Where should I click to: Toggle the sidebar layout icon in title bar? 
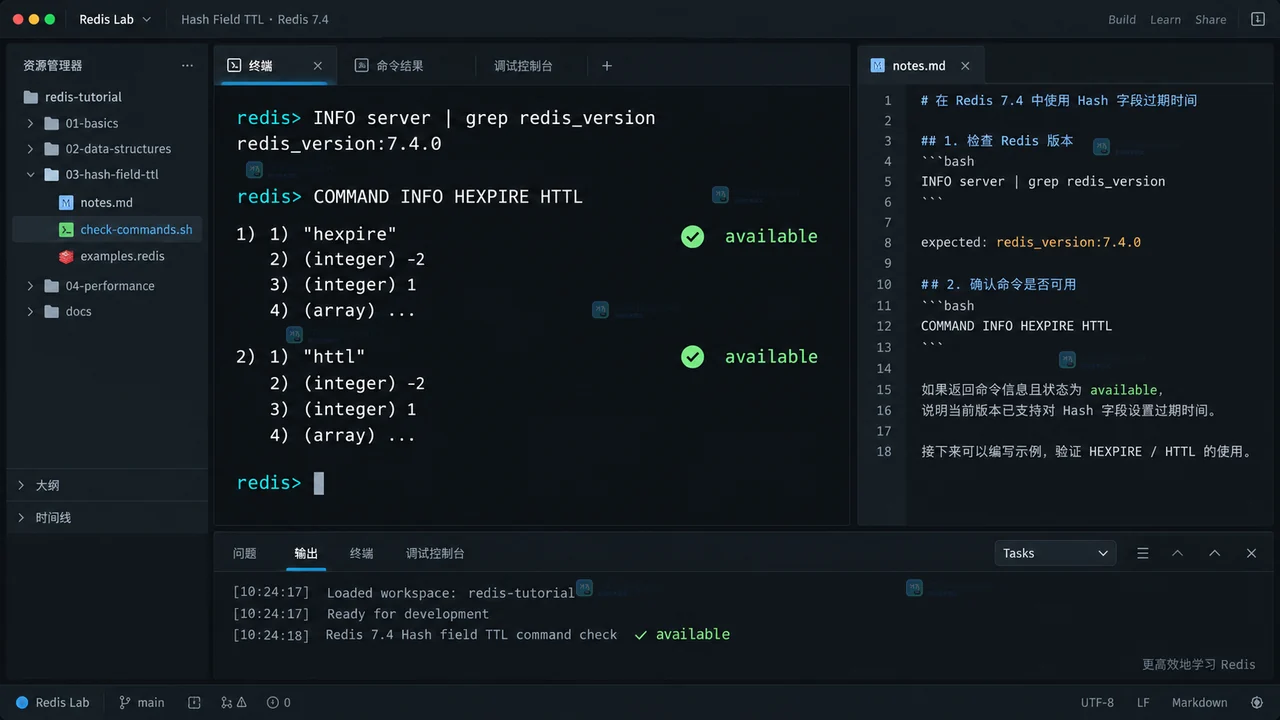[1258, 19]
